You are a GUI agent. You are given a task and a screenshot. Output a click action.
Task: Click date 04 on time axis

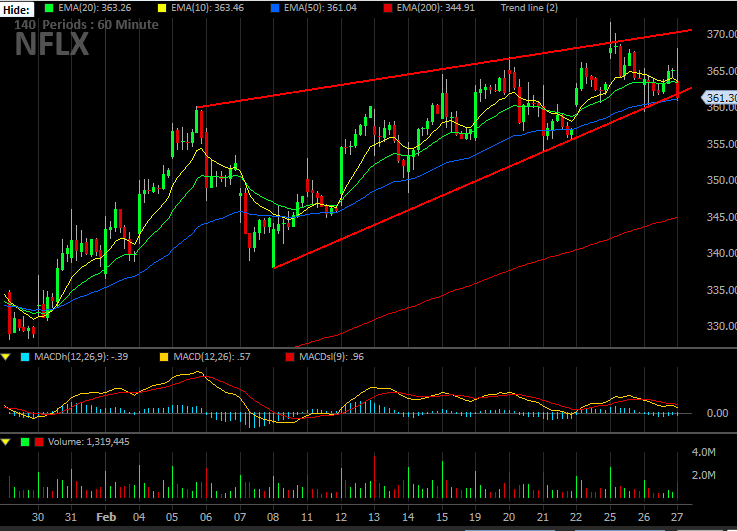pyautogui.click(x=139, y=517)
